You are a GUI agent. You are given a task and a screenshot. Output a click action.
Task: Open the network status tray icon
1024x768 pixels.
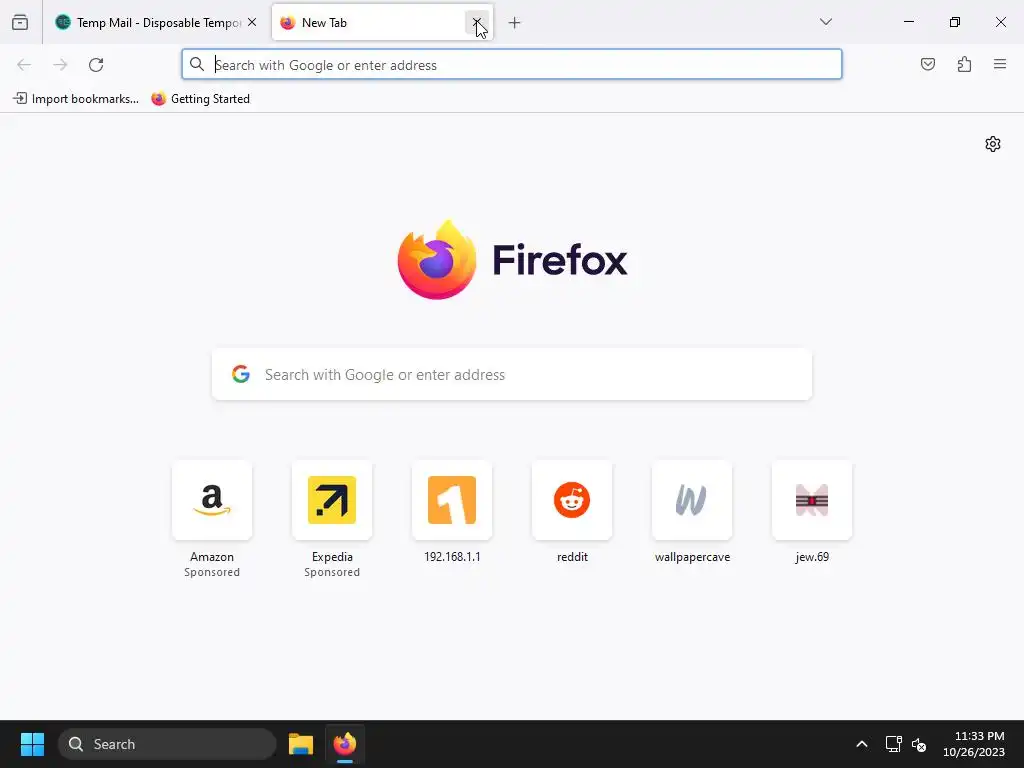pos(893,744)
